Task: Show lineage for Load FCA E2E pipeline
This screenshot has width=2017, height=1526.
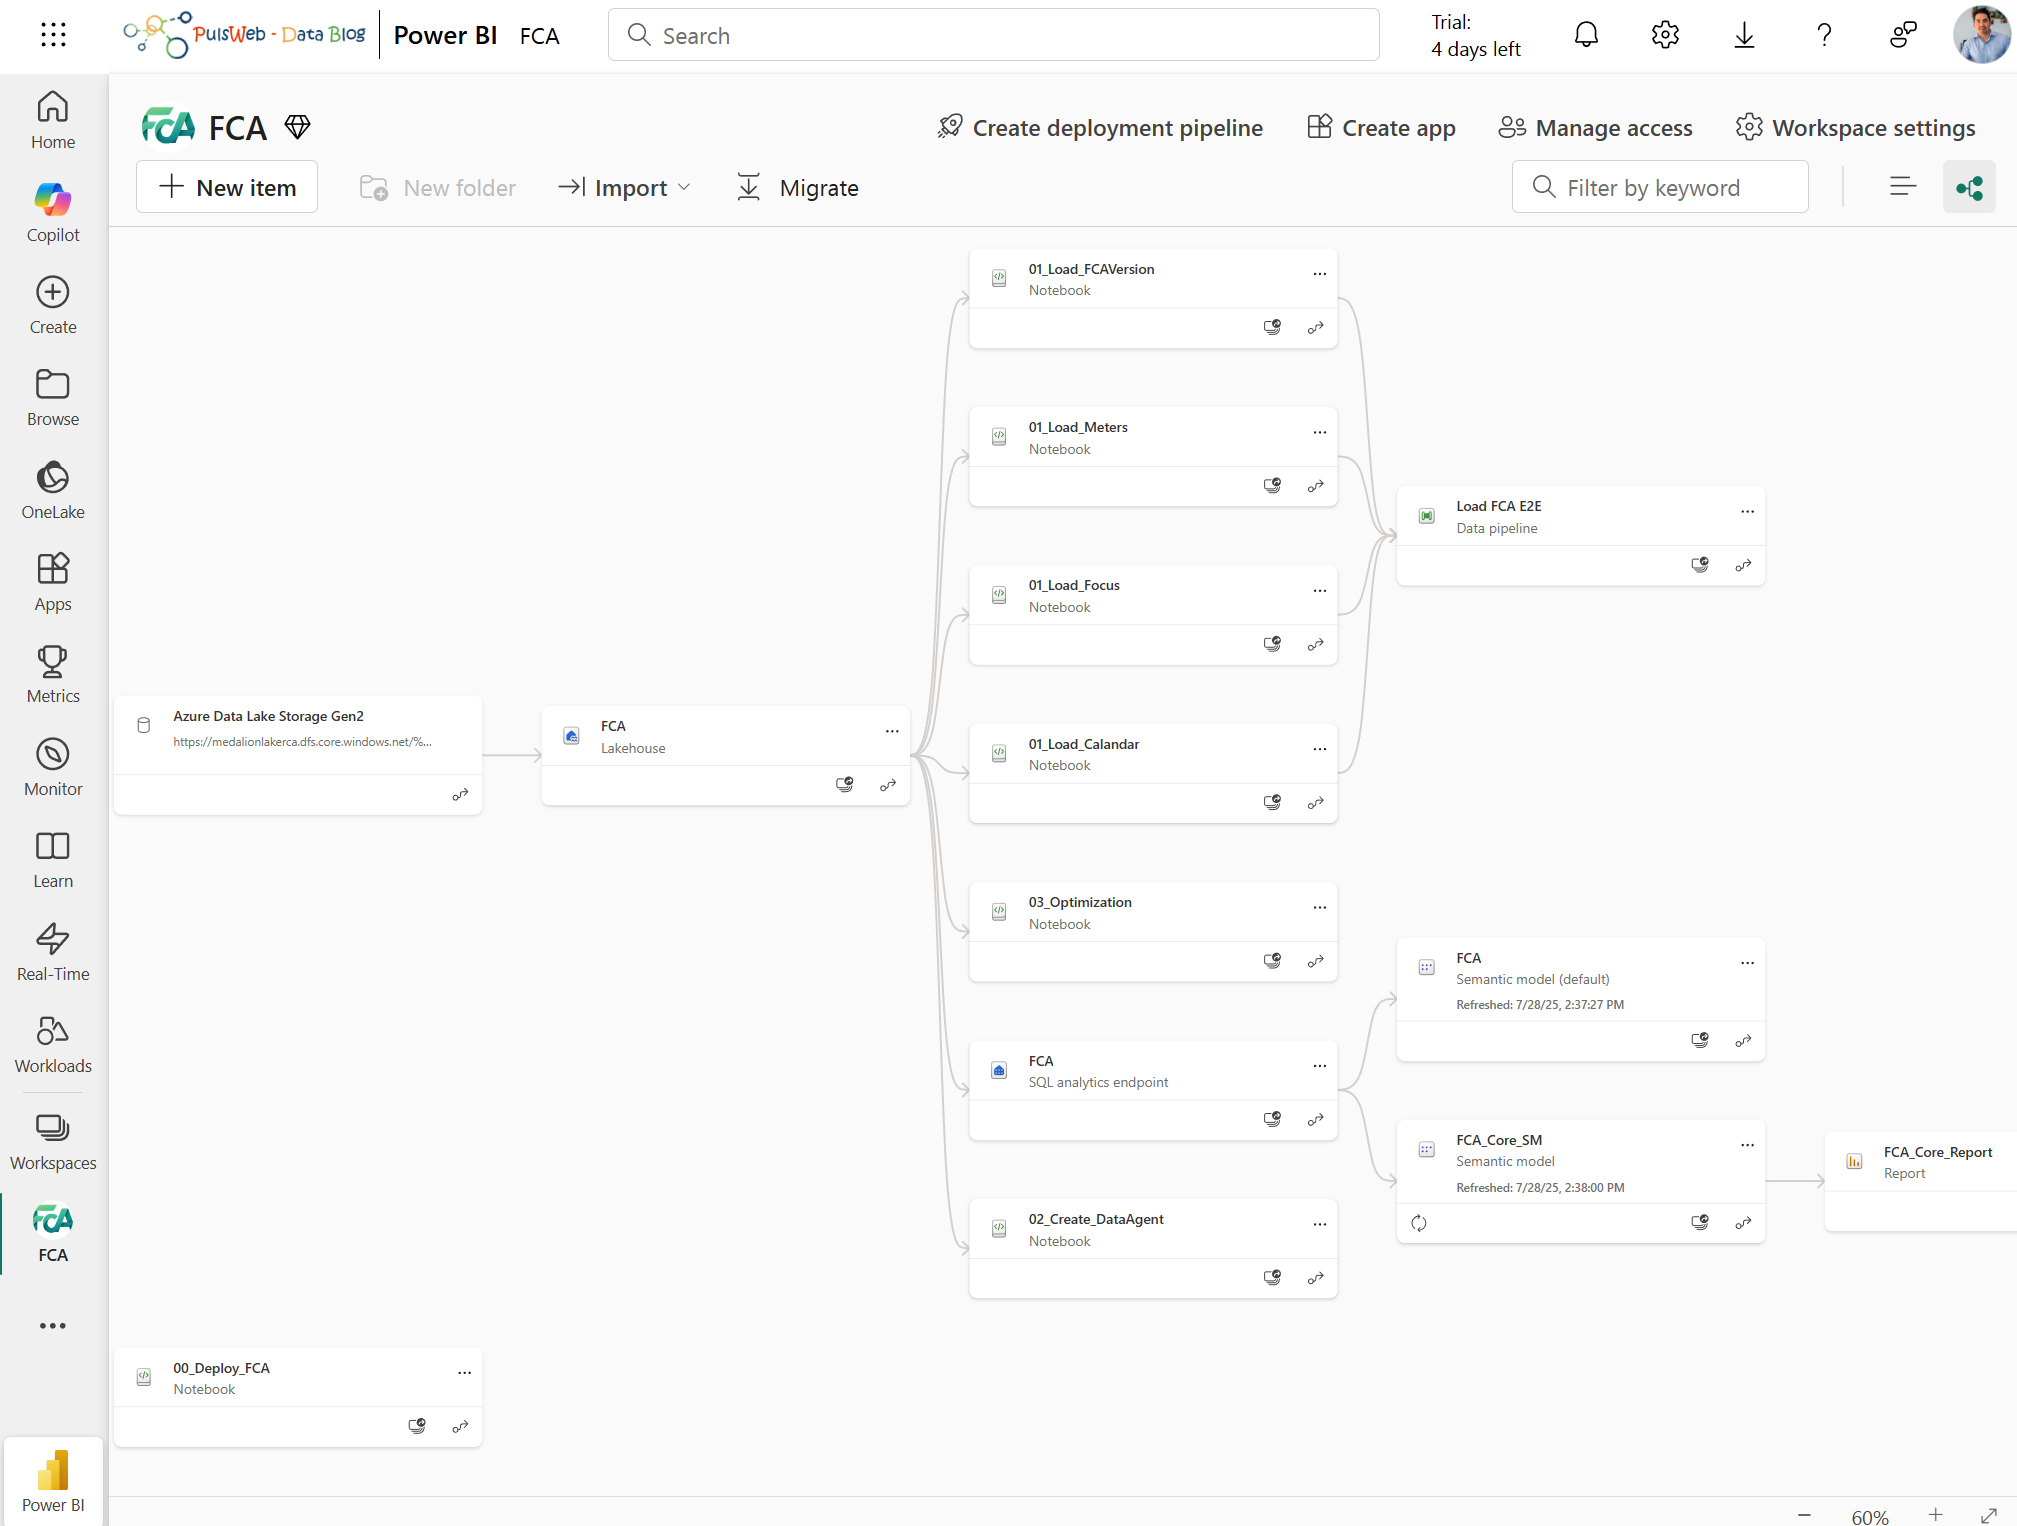Action: click(1743, 565)
